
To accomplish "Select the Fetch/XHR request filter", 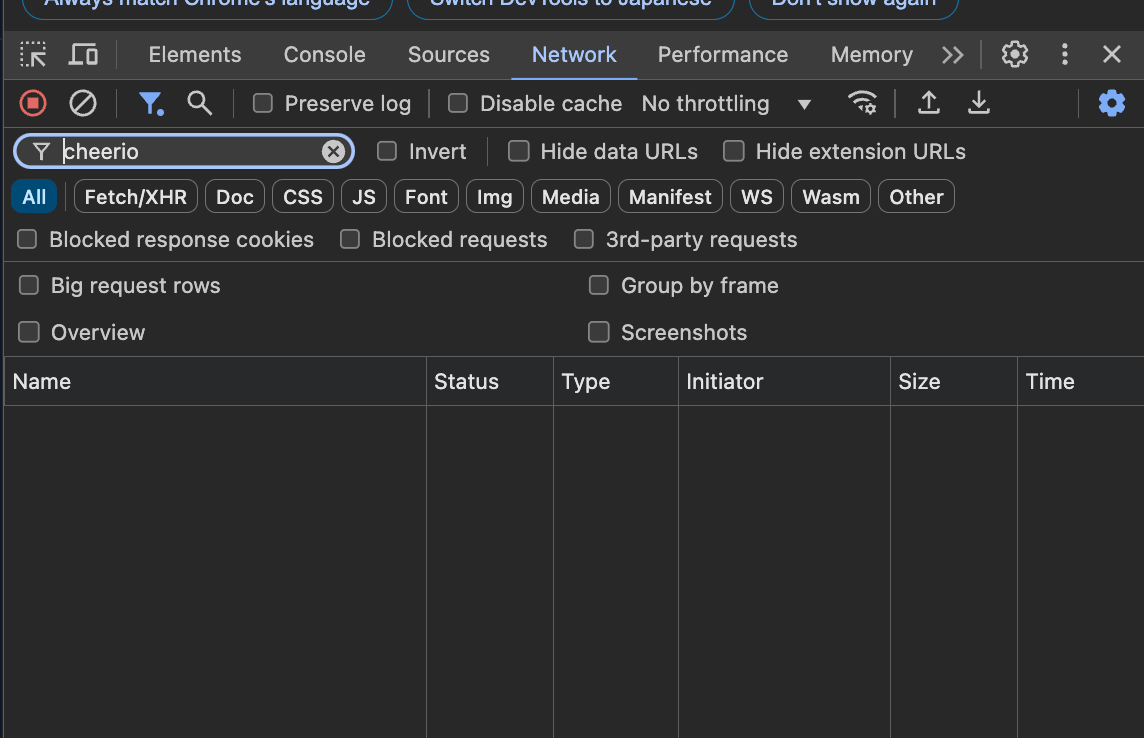I will click(x=135, y=196).
